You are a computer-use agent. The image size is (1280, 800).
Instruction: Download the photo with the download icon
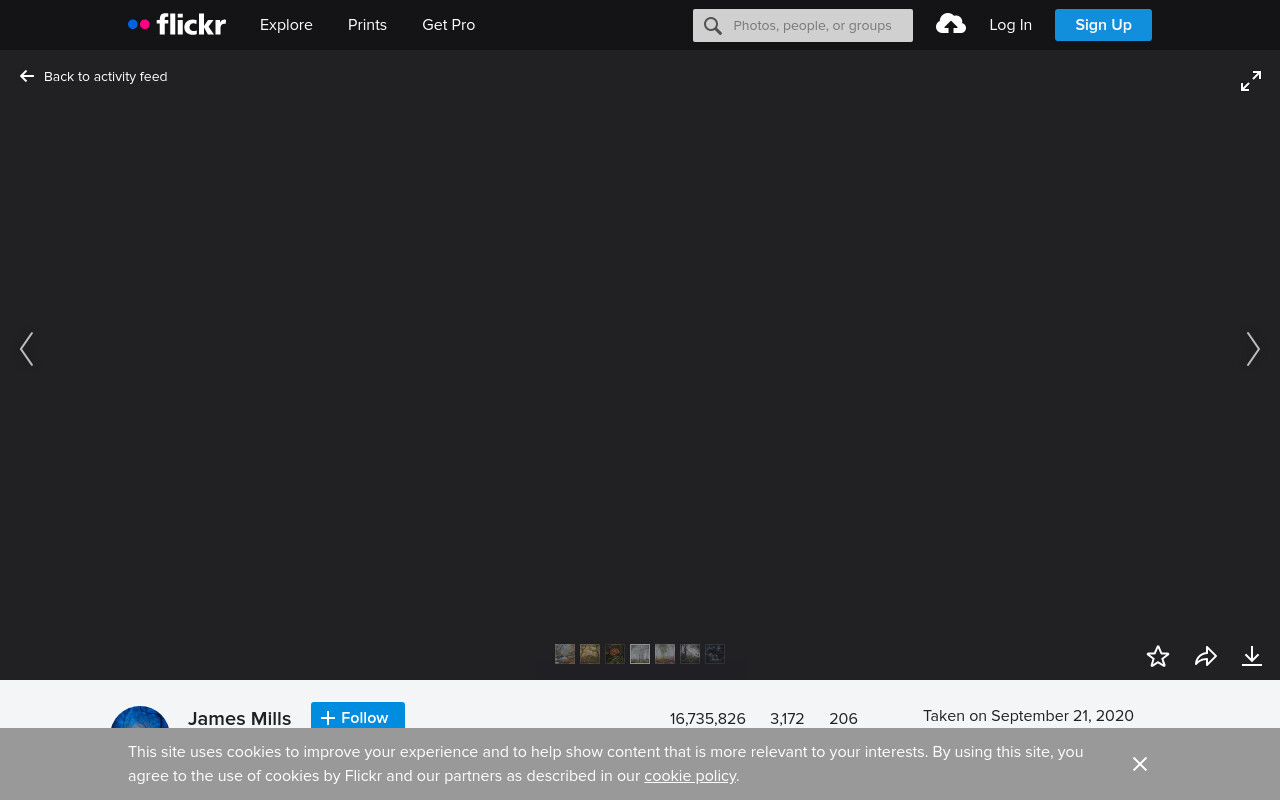pyautogui.click(x=1252, y=656)
